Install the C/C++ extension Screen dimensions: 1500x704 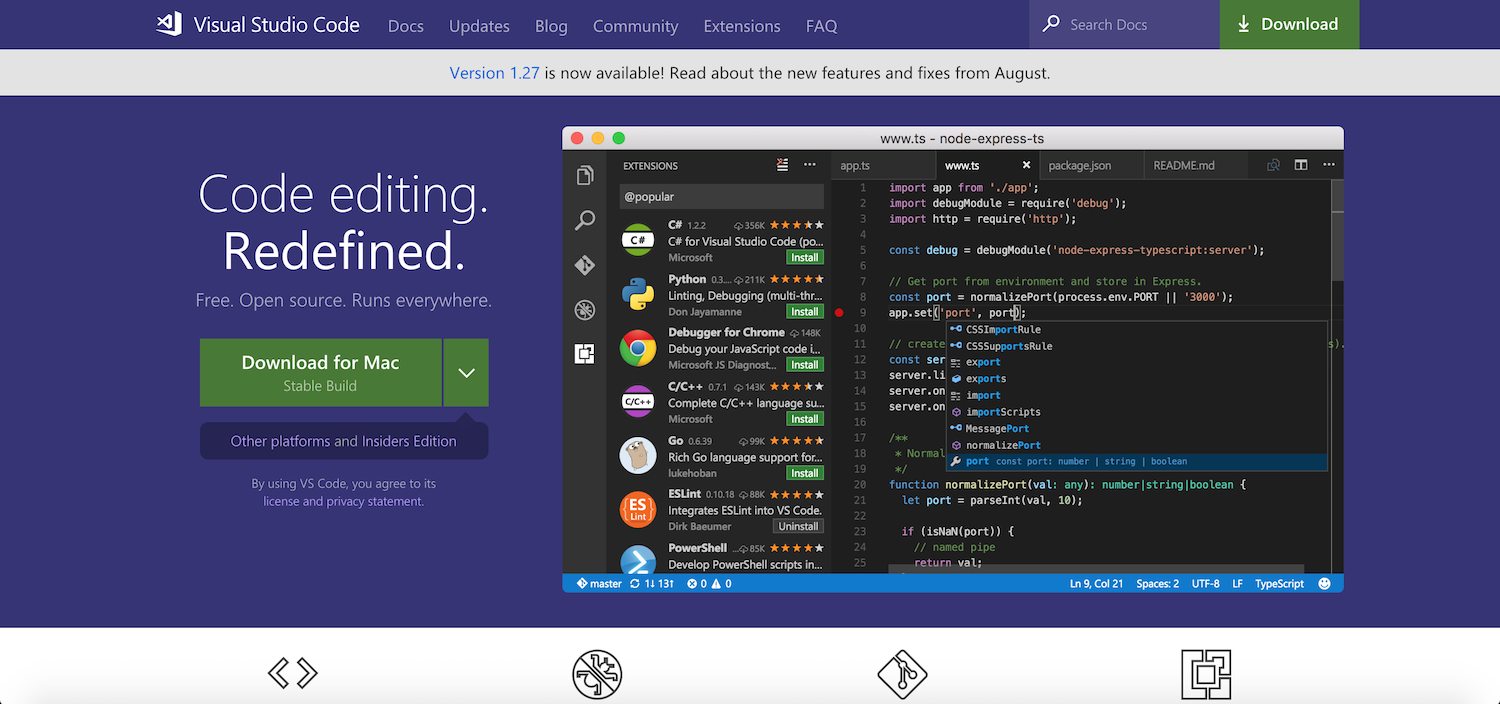(x=805, y=419)
